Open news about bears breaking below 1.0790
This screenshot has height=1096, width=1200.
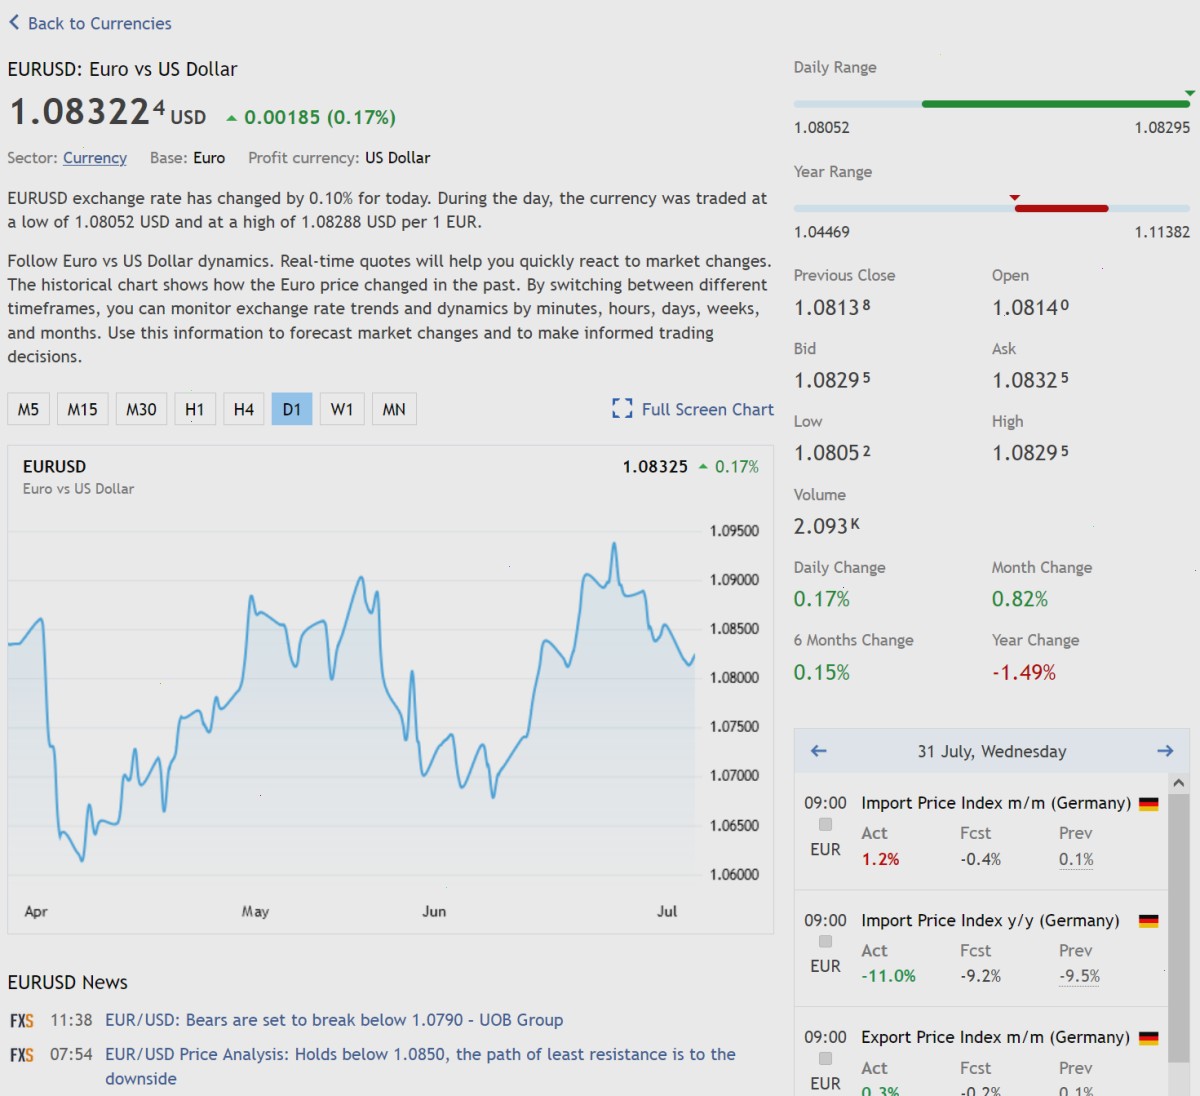(334, 1020)
